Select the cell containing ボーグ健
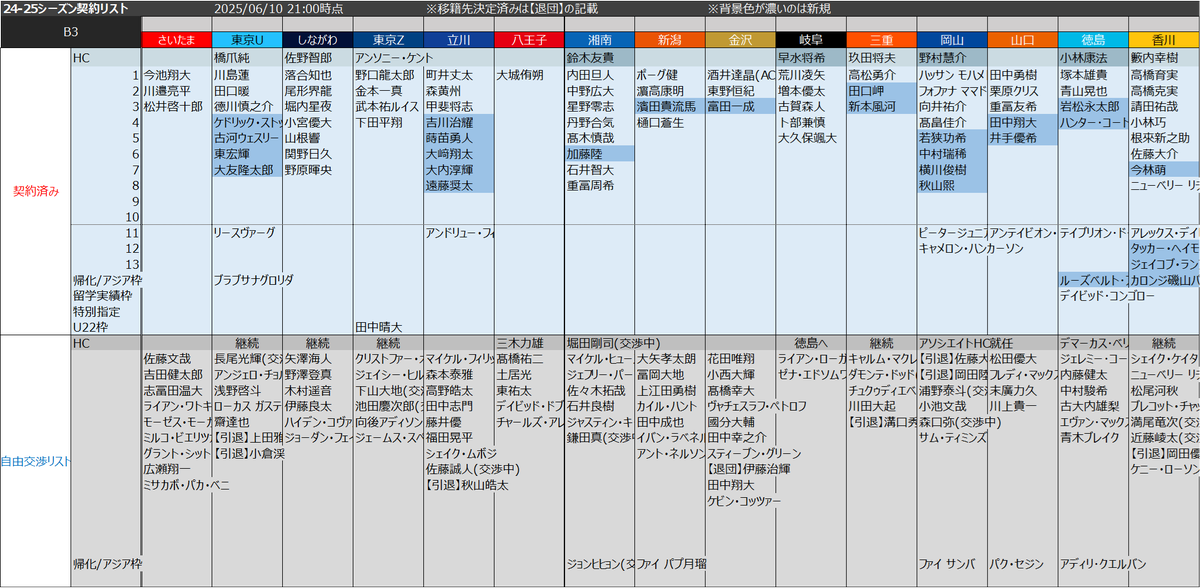 coord(670,74)
